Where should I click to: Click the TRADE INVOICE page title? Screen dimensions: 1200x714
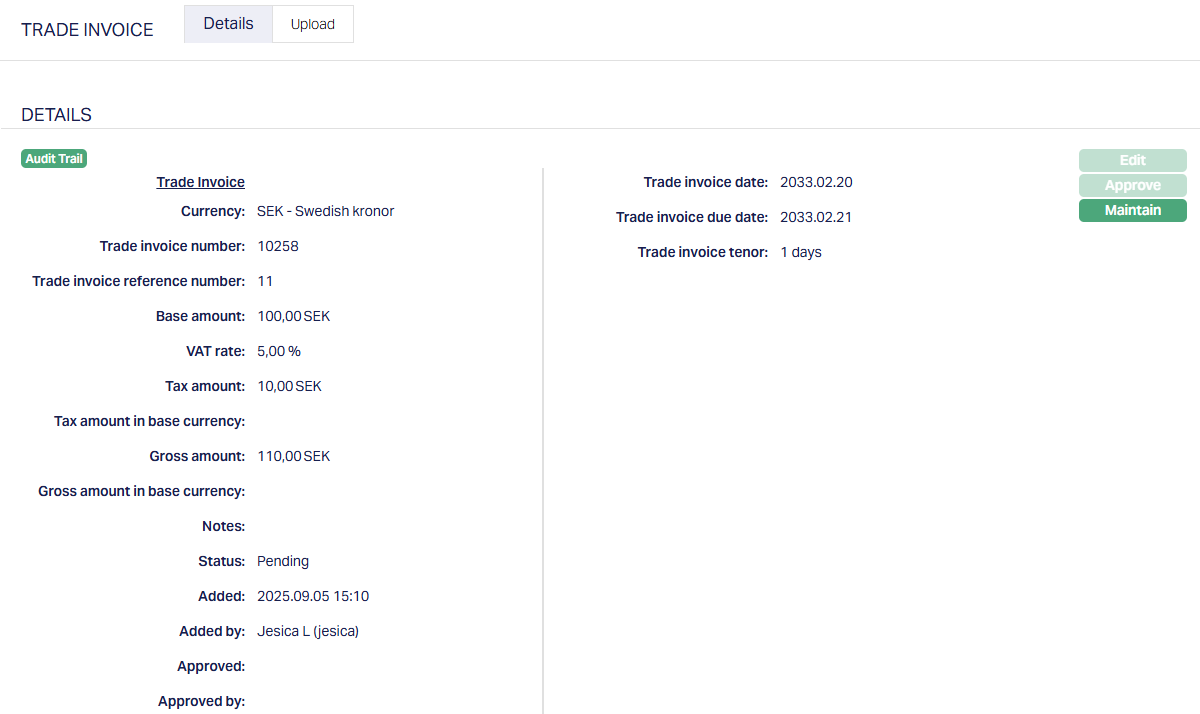click(x=87, y=30)
